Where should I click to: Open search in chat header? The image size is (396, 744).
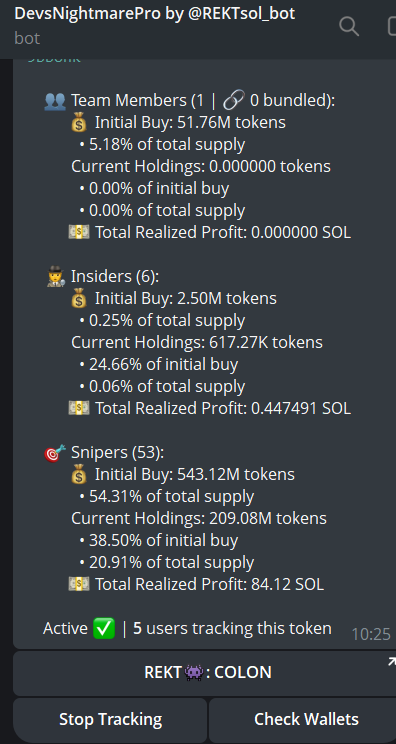tap(349, 26)
